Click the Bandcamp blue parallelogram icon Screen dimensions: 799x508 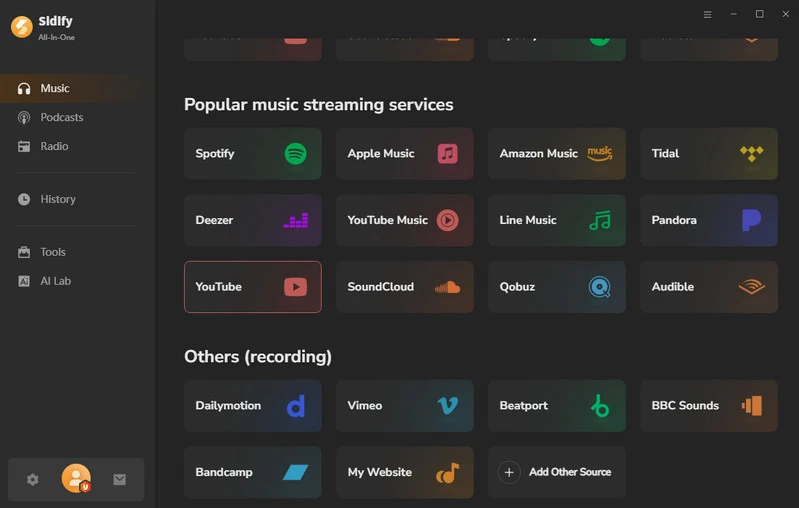tap(296, 472)
